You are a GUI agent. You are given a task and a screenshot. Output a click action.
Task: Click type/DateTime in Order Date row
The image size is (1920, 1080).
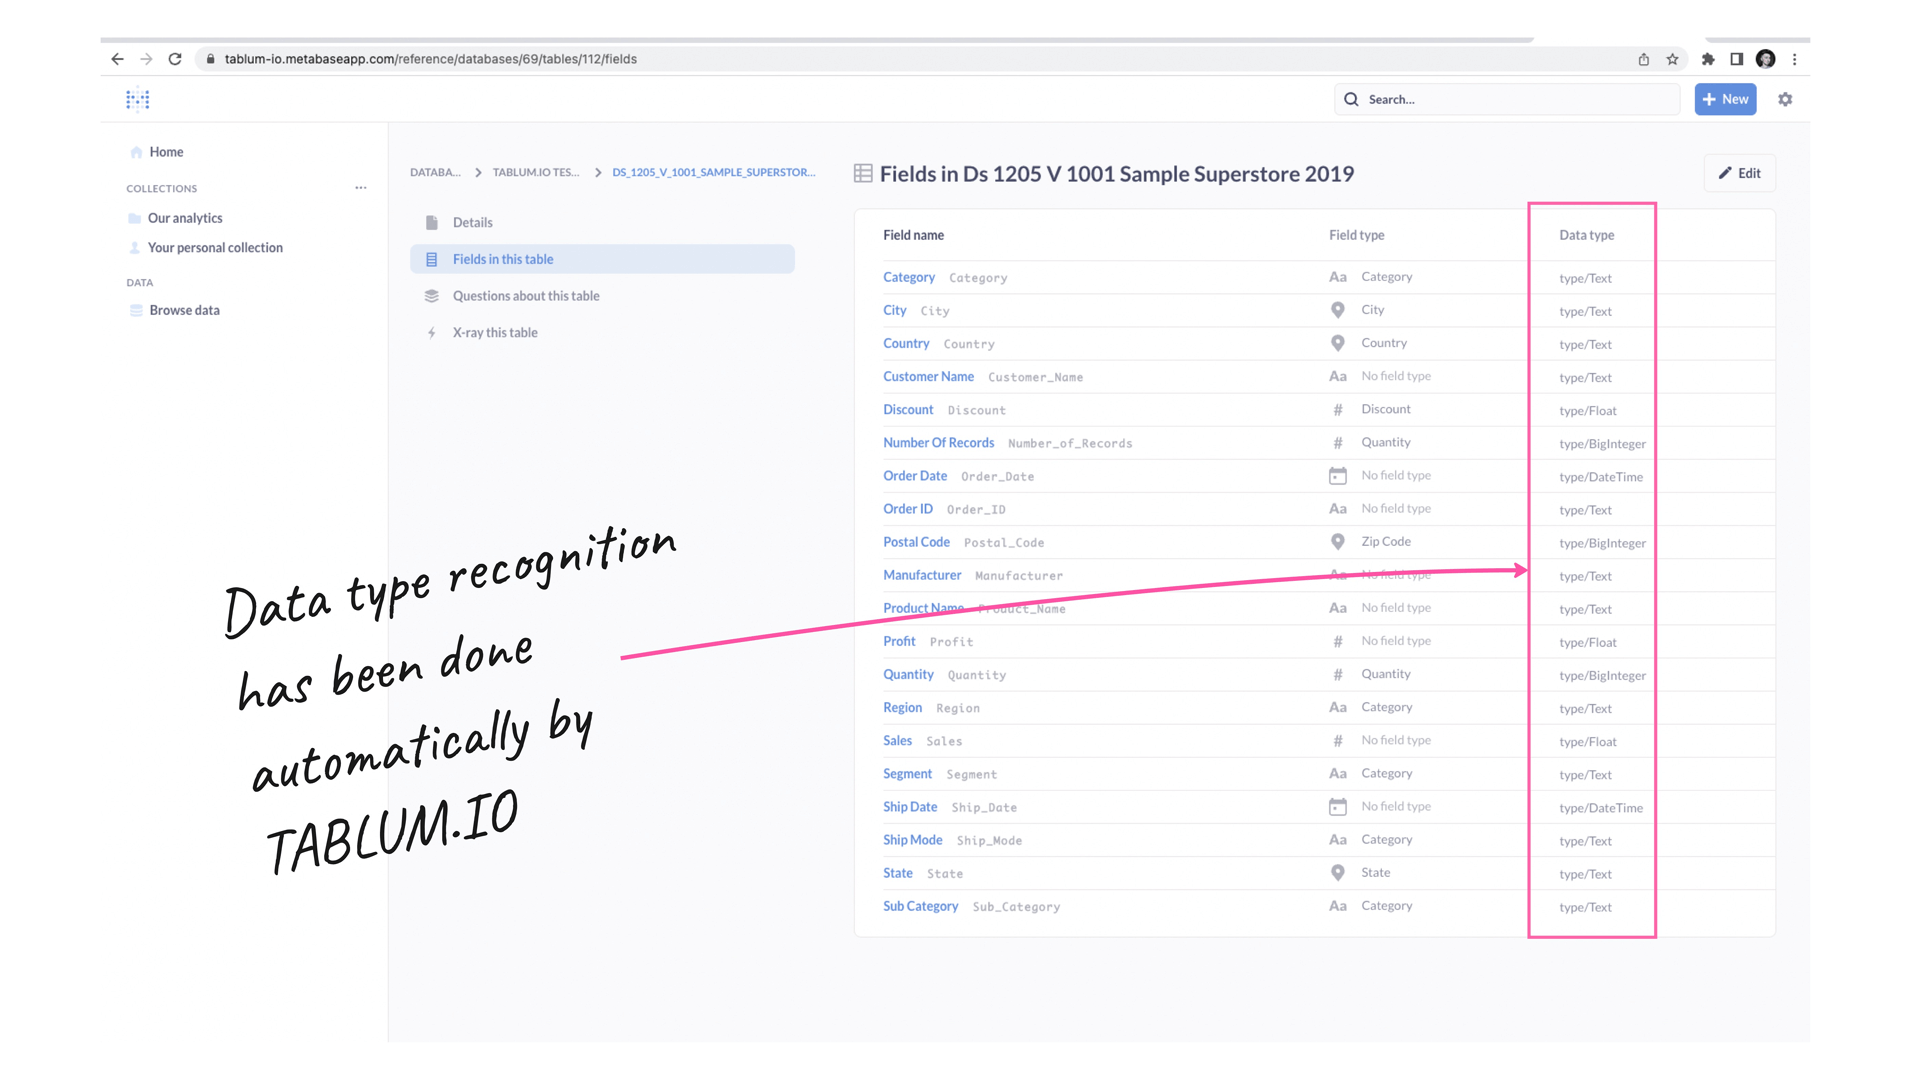point(1601,477)
